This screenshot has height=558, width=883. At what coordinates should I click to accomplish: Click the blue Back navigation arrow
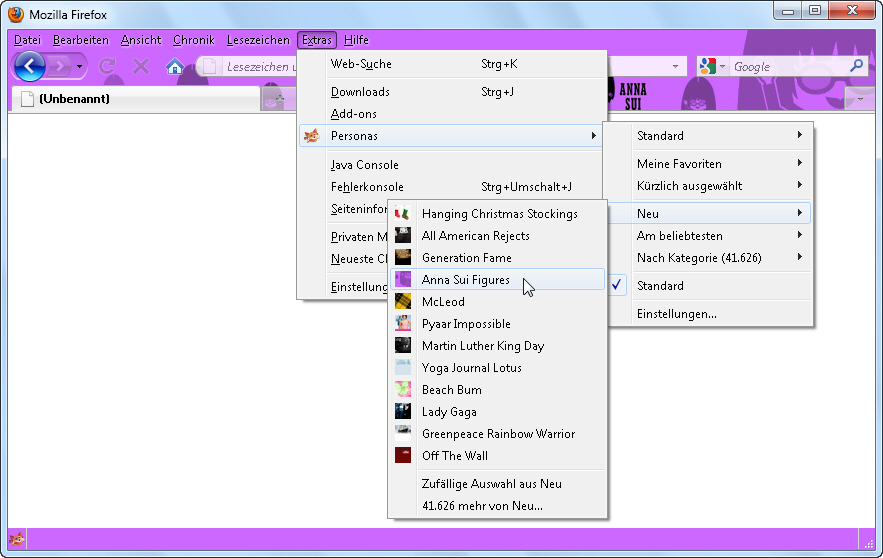click(x=30, y=66)
